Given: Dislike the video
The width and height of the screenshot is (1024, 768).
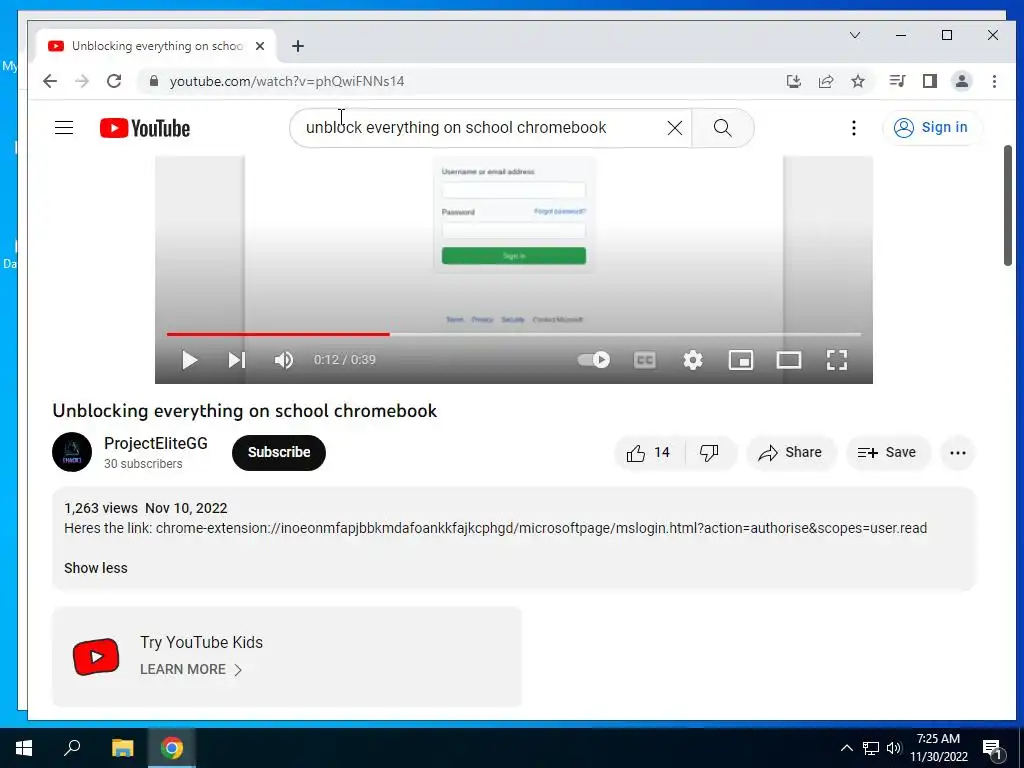Looking at the screenshot, I should point(709,453).
